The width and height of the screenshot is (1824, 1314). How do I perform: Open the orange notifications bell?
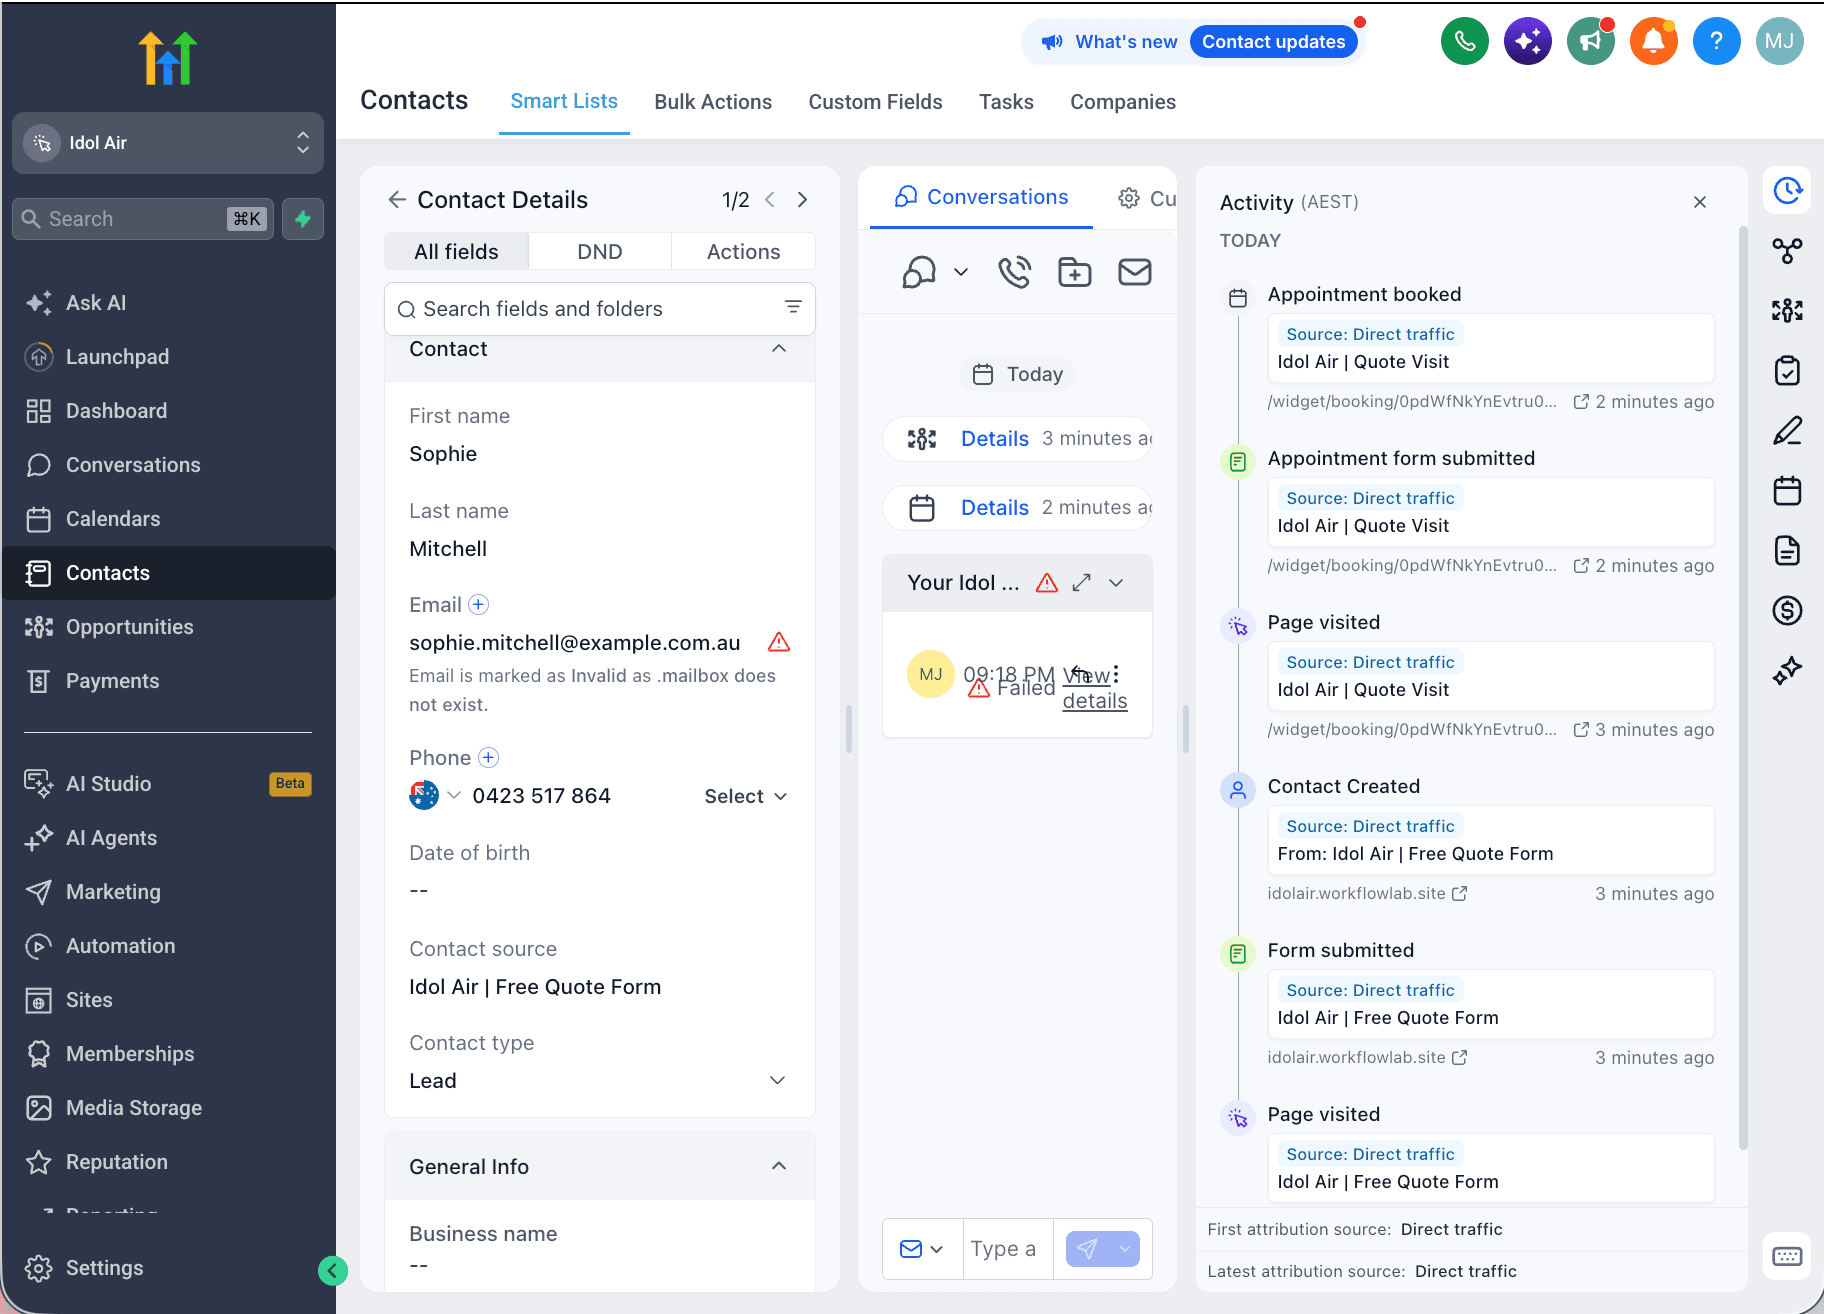pyautogui.click(x=1653, y=41)
